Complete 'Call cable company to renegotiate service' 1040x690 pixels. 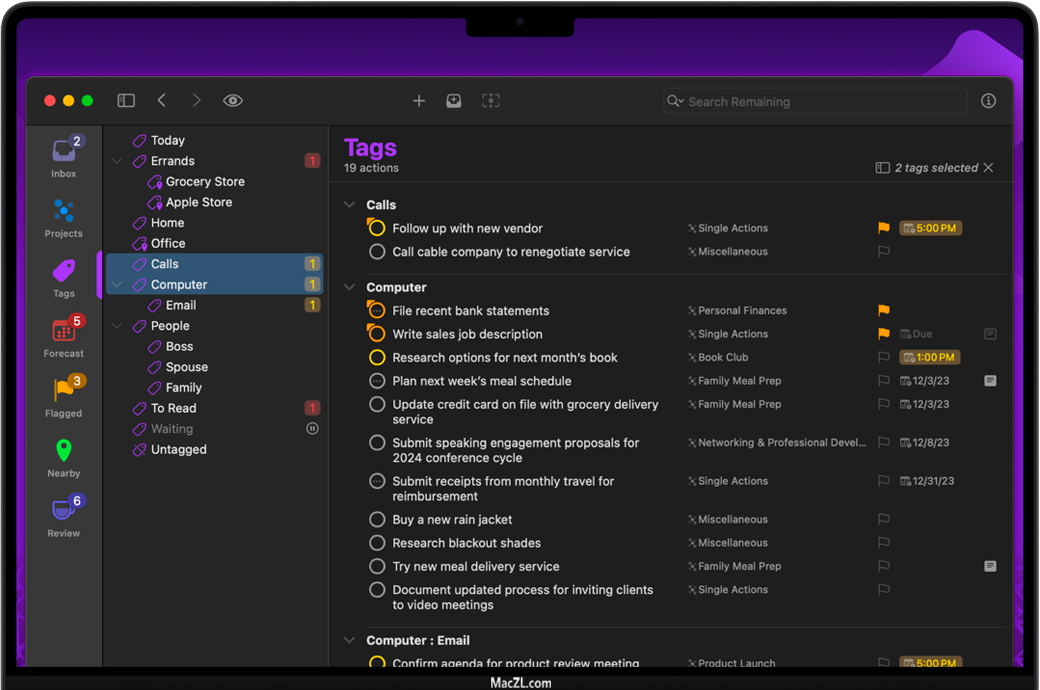point(377,252)
